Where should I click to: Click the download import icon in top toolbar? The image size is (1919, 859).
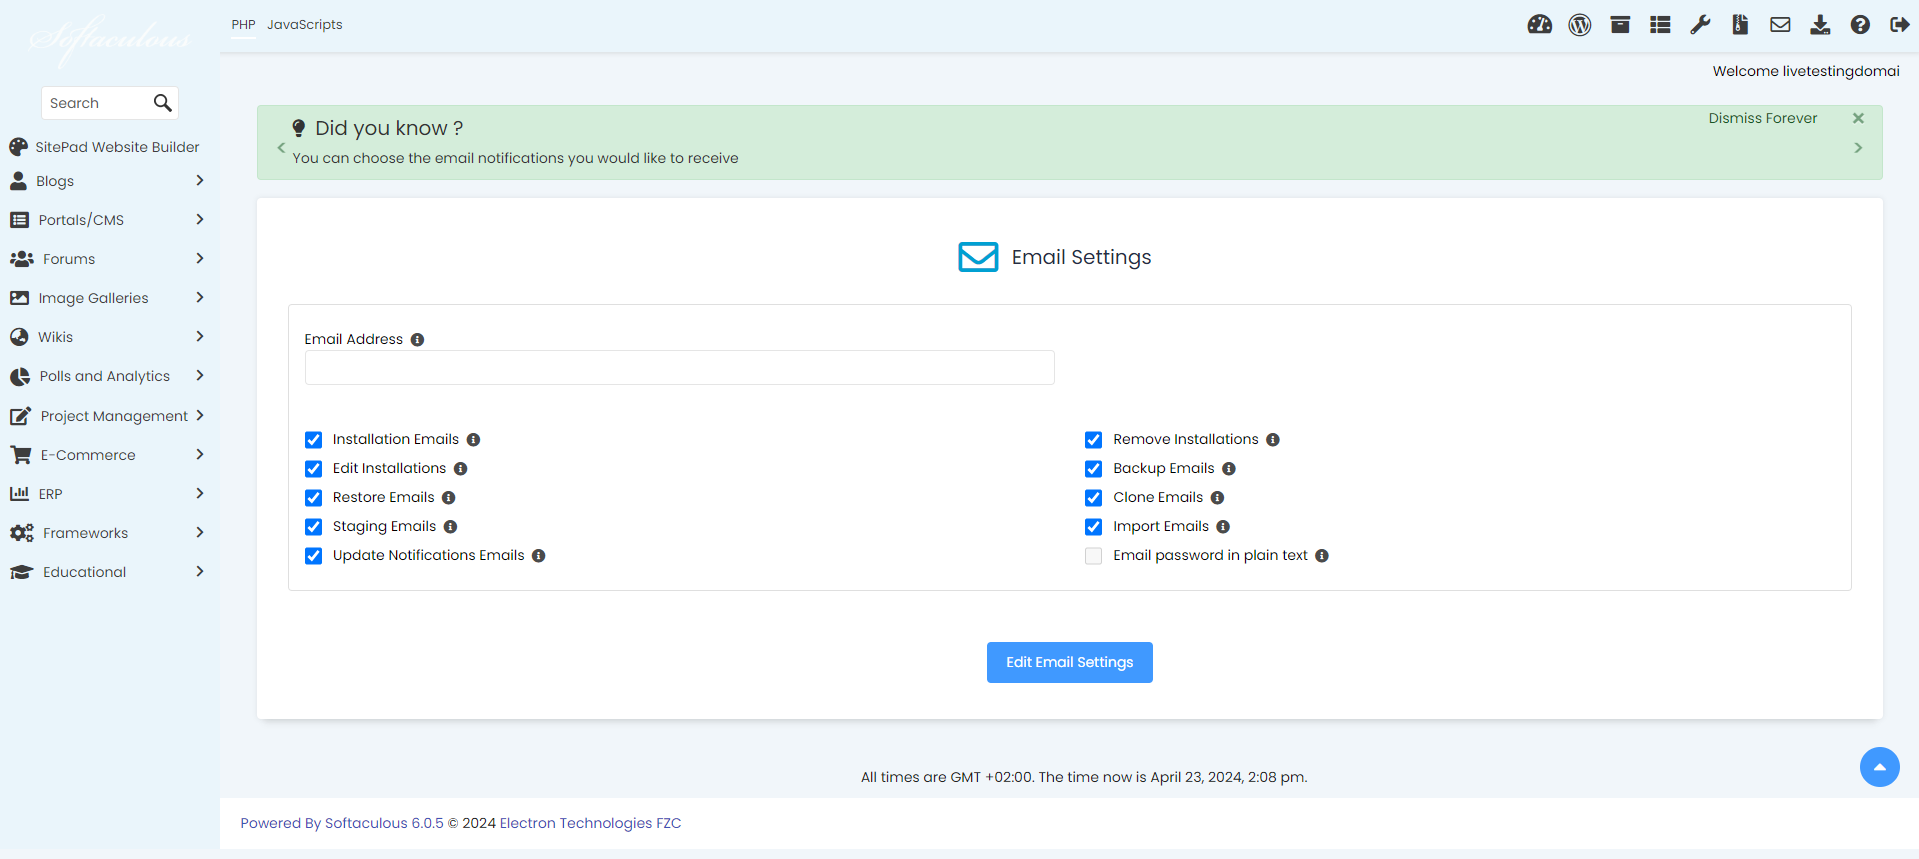click(1820, 25)
